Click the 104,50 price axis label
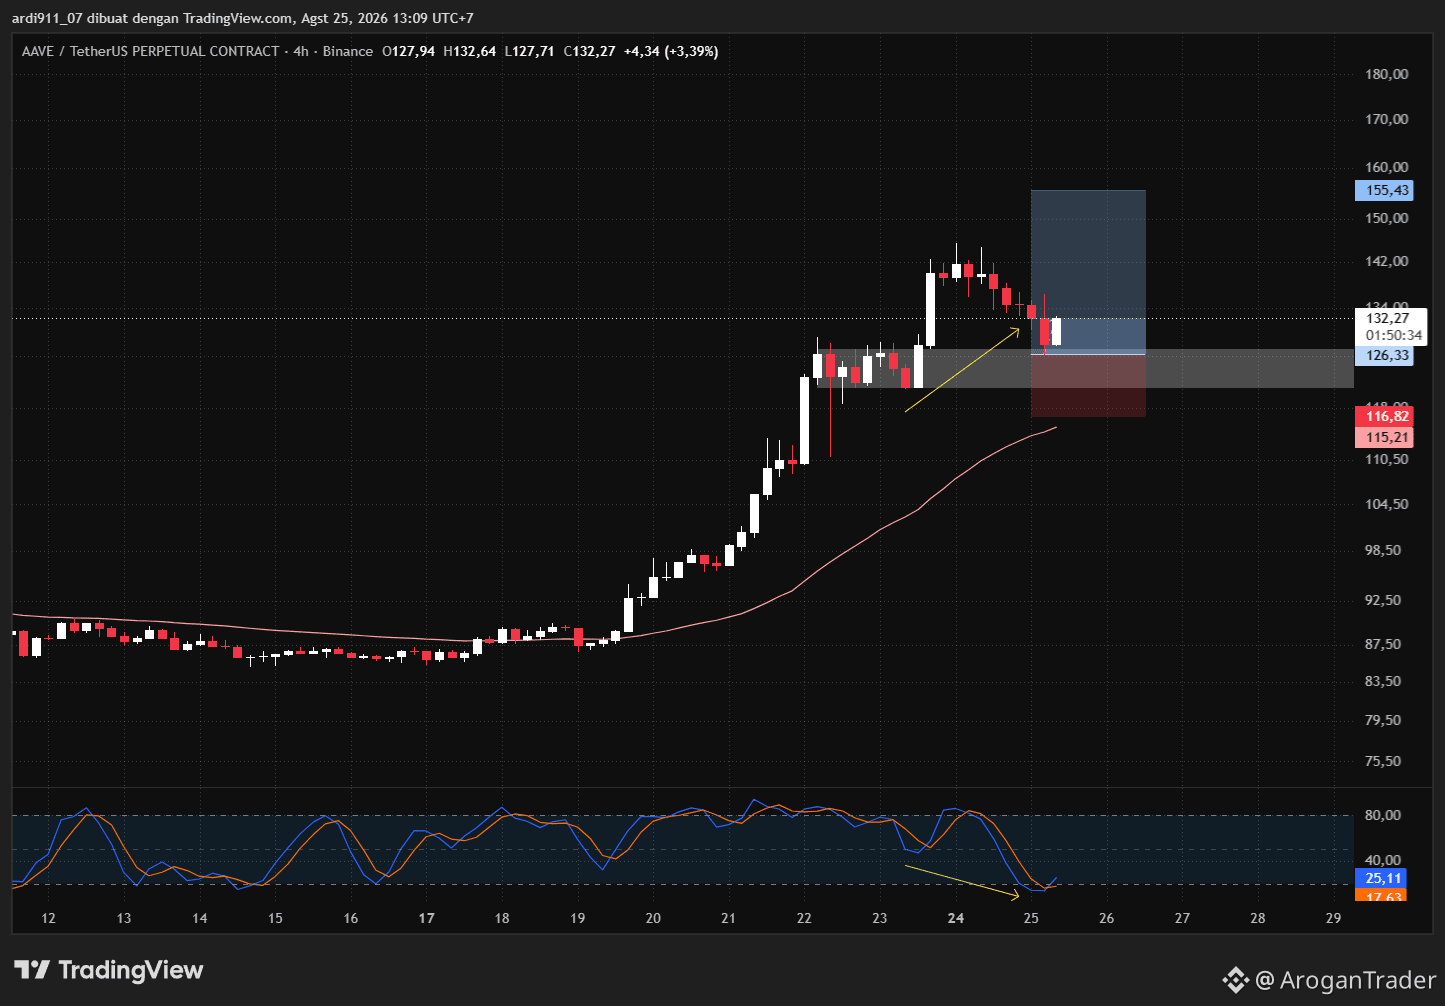Screen dimensions: 1445x1006 coord(1387,504)
